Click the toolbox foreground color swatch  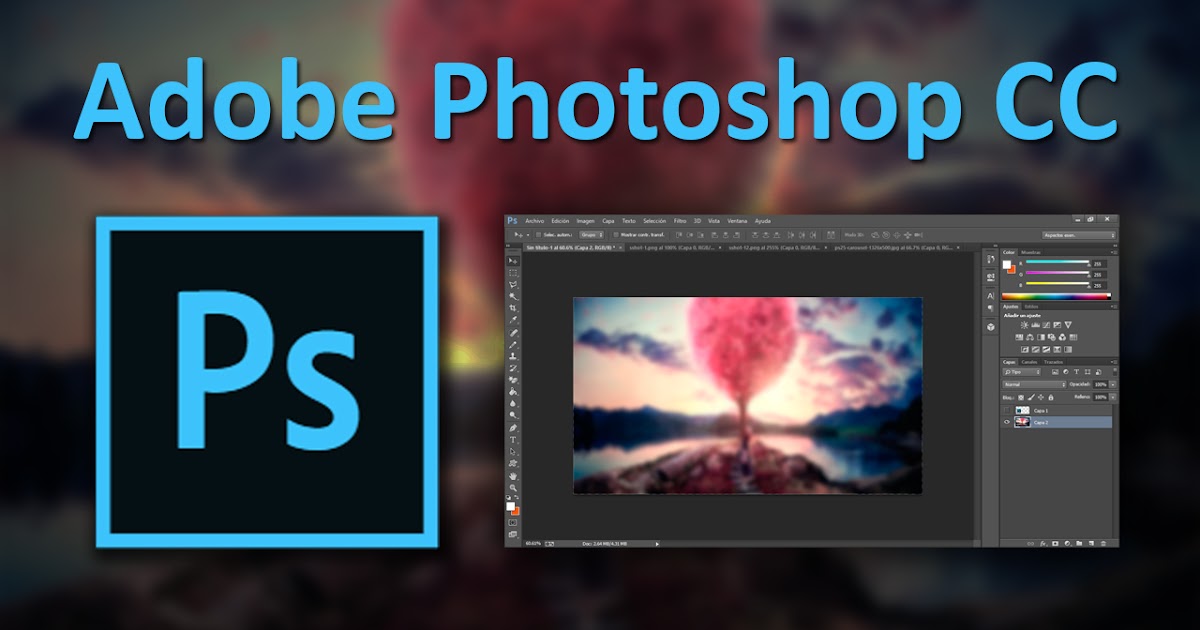click(x=510, y=506)
